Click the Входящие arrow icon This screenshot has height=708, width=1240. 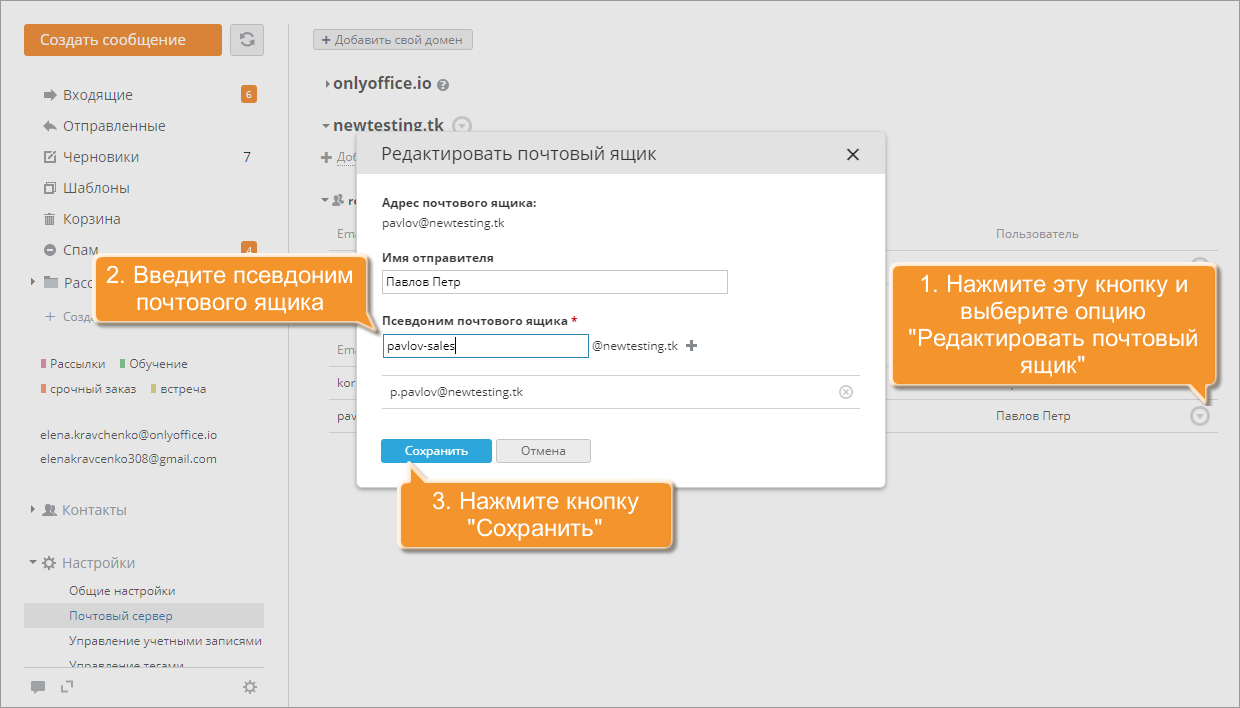[50, 95]
